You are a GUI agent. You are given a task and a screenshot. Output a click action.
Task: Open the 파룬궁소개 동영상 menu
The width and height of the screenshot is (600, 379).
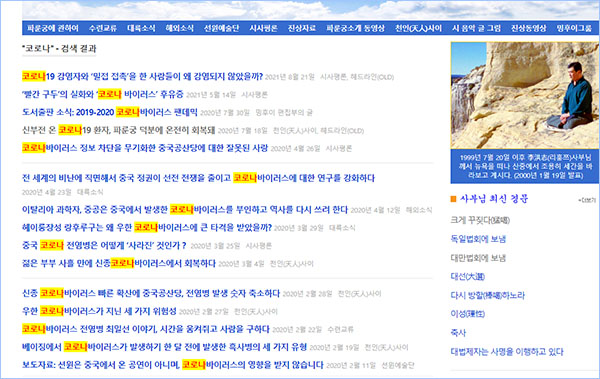[355, 28]
